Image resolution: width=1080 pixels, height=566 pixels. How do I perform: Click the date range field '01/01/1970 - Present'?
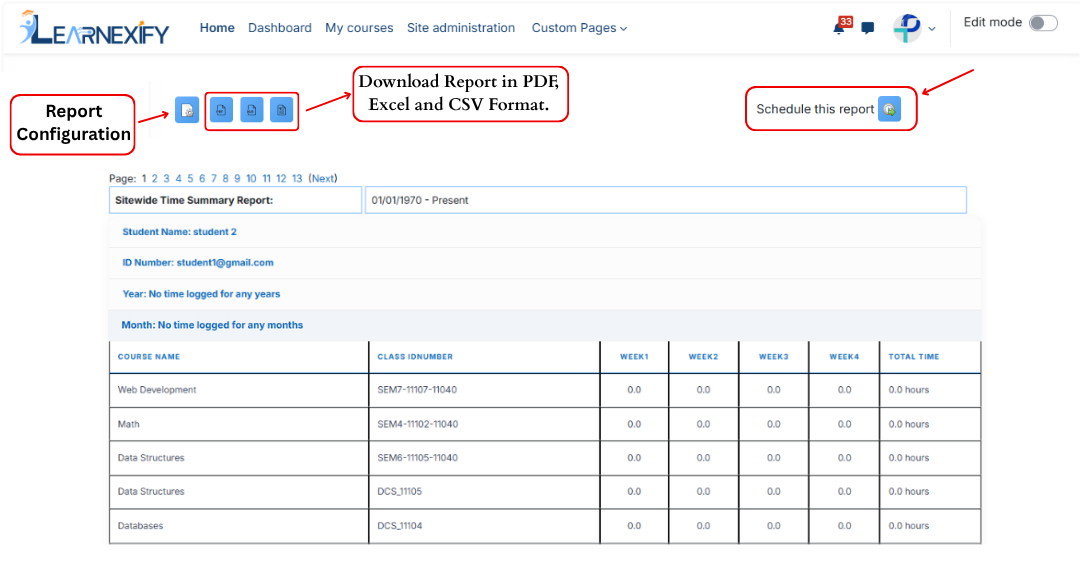click(665, 200)
